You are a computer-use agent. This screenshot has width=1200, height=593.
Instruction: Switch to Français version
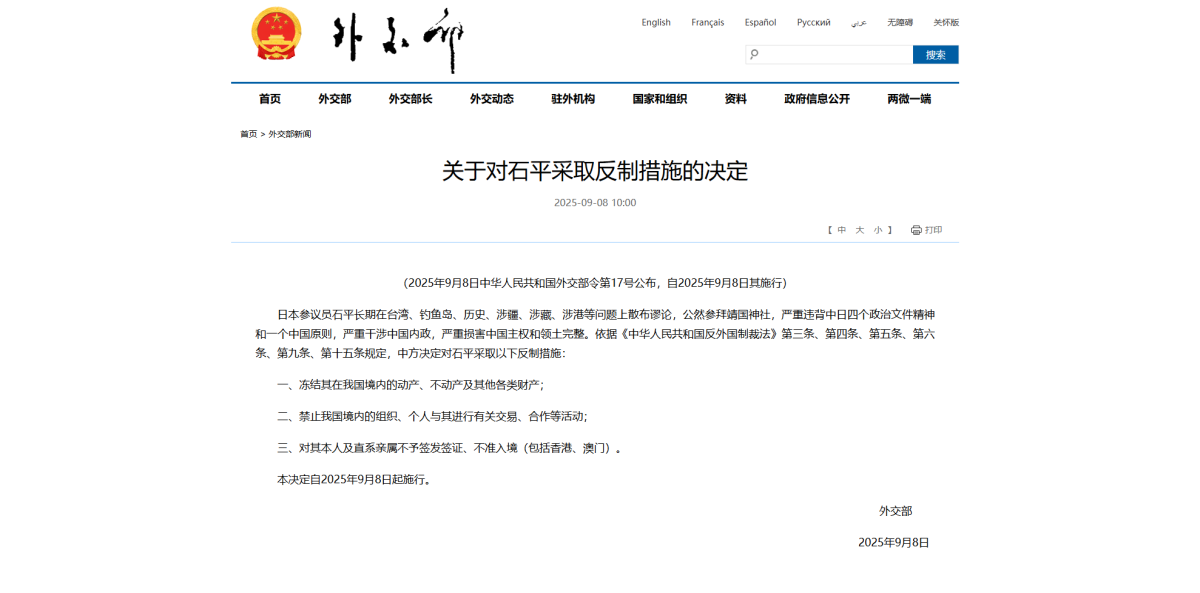pyautogui.click(x=708, y=22)
